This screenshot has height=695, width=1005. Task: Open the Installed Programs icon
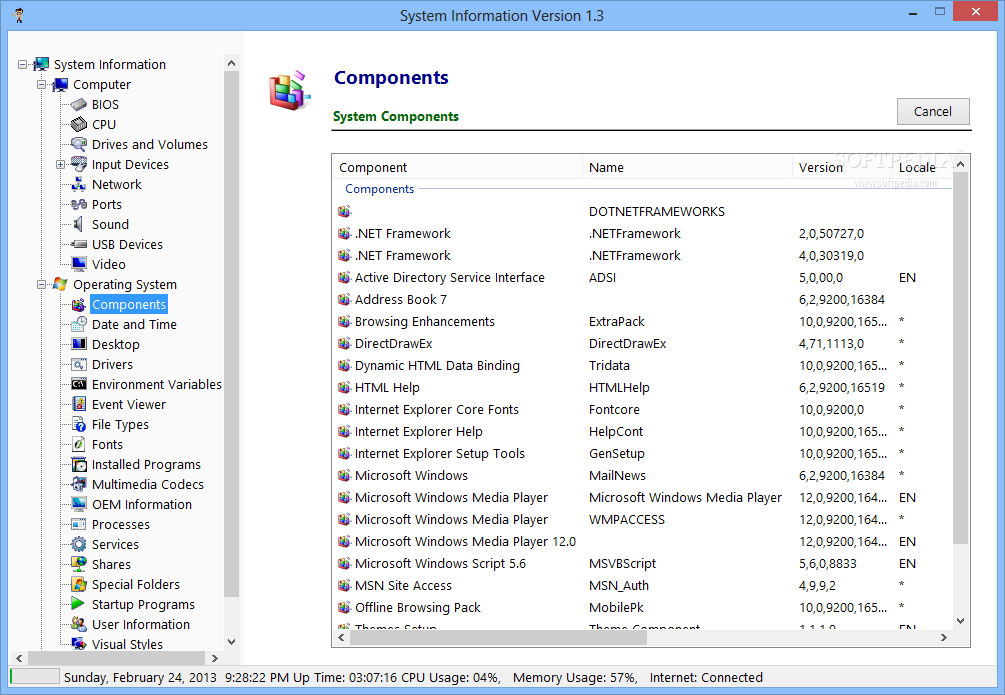click(x=79, y=464)
